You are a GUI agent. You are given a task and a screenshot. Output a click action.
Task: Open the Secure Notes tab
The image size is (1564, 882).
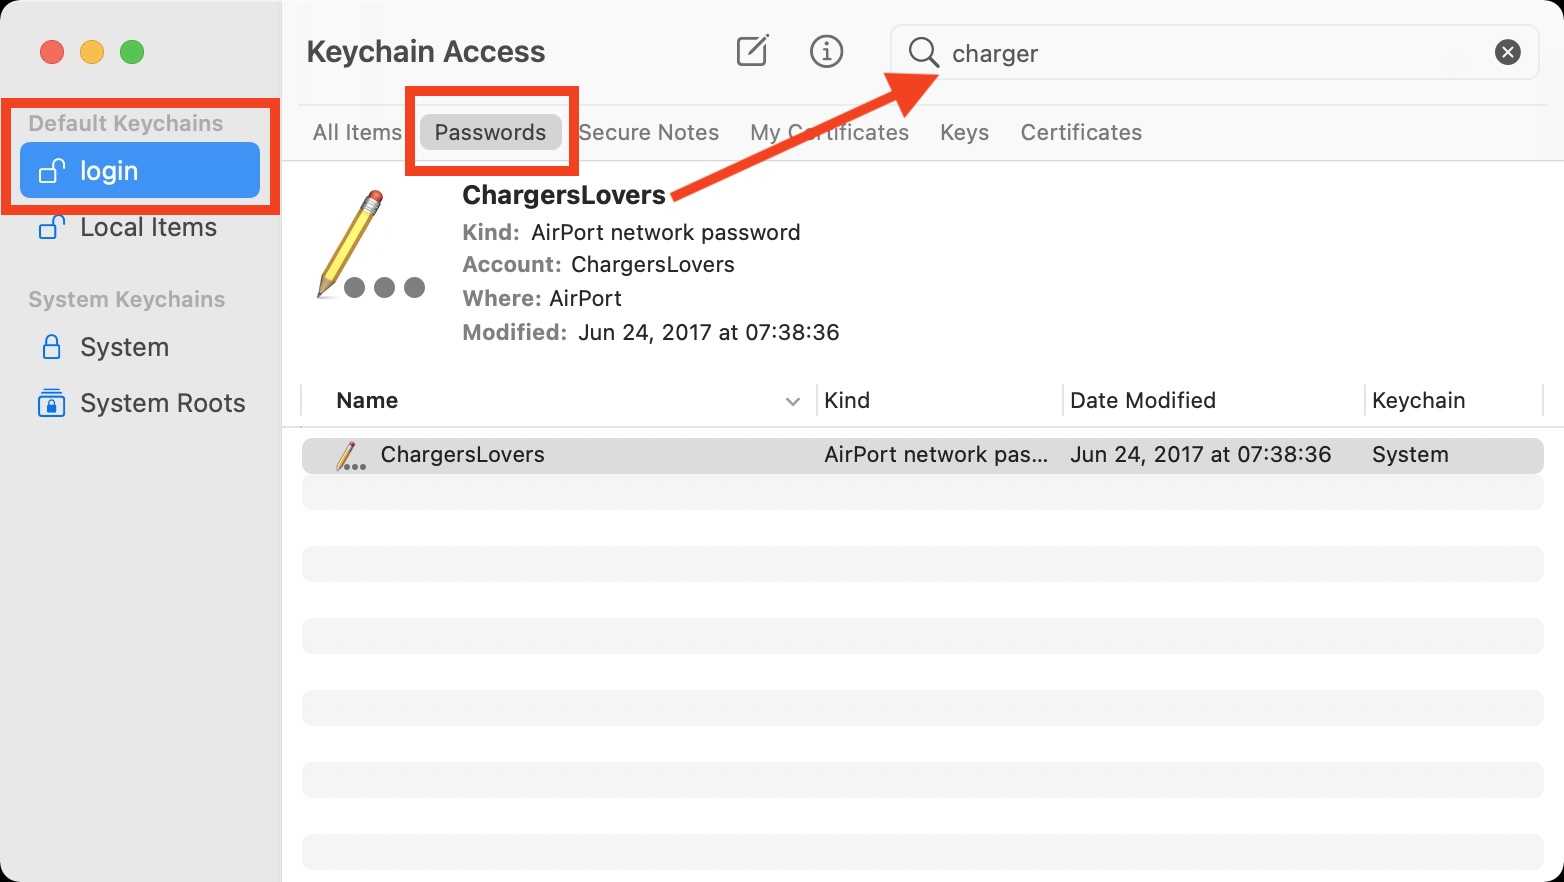pyautogui.click(x=649, y=132)
